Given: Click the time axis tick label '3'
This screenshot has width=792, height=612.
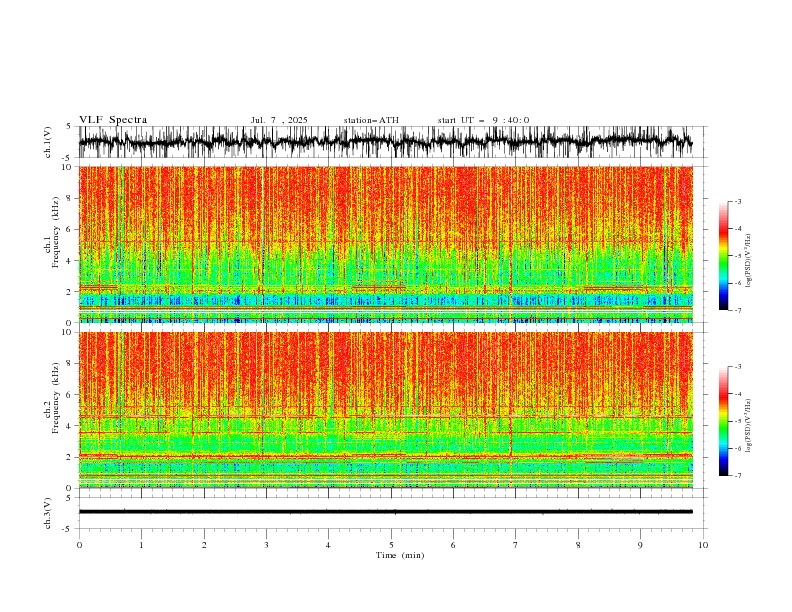Looking at the screenshot, I should (266, 545).
